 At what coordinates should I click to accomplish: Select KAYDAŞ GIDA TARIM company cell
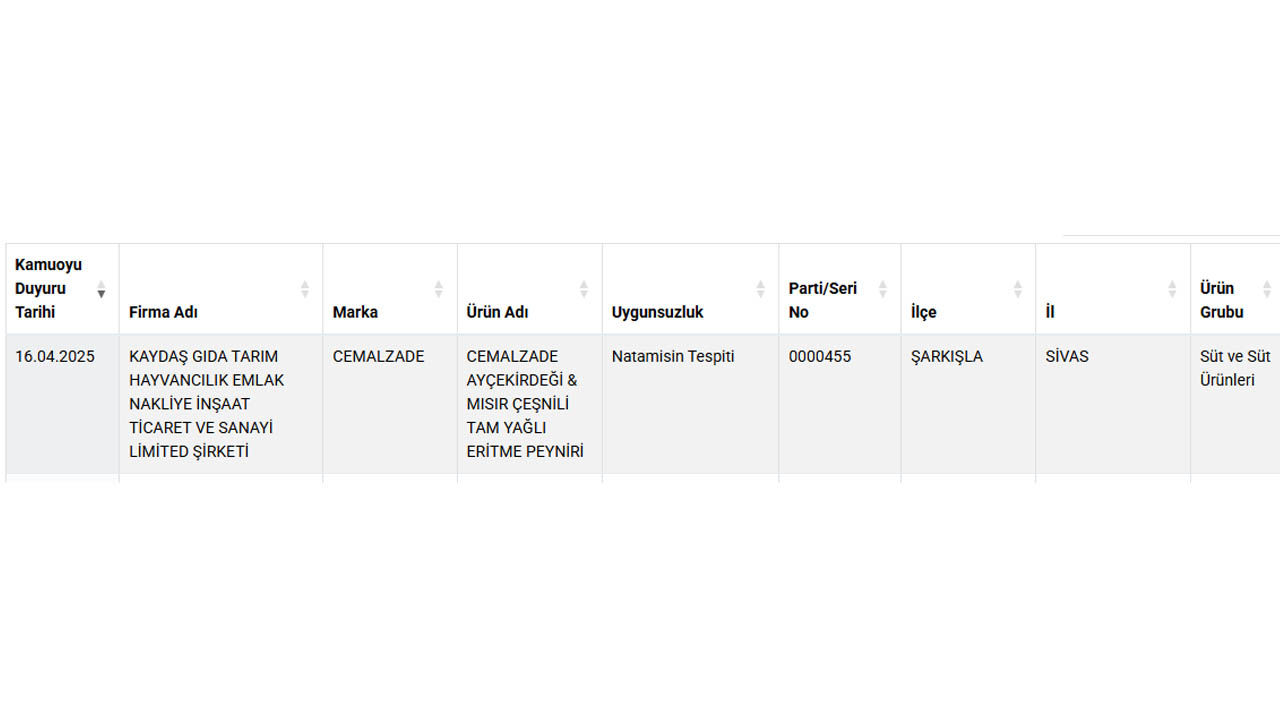point(221,404)
